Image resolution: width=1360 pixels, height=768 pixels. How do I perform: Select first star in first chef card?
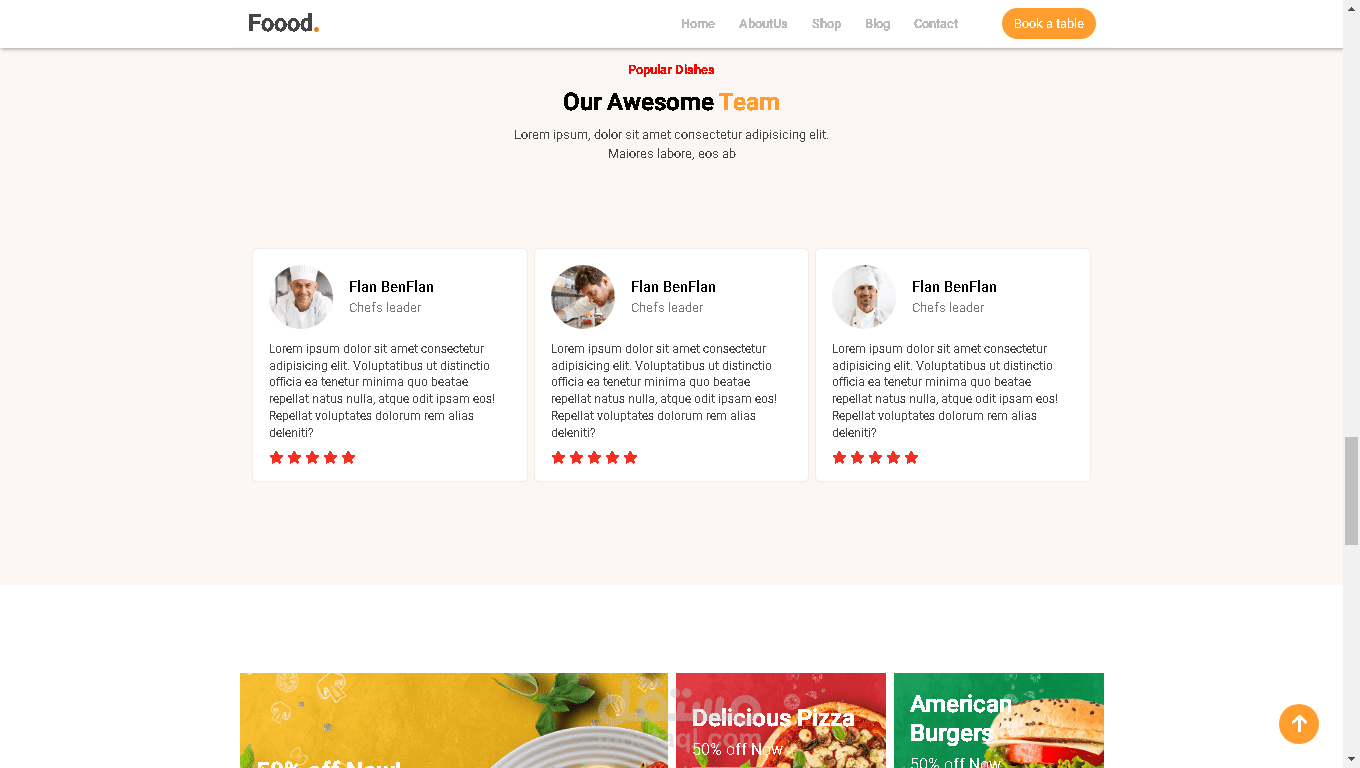277,458
